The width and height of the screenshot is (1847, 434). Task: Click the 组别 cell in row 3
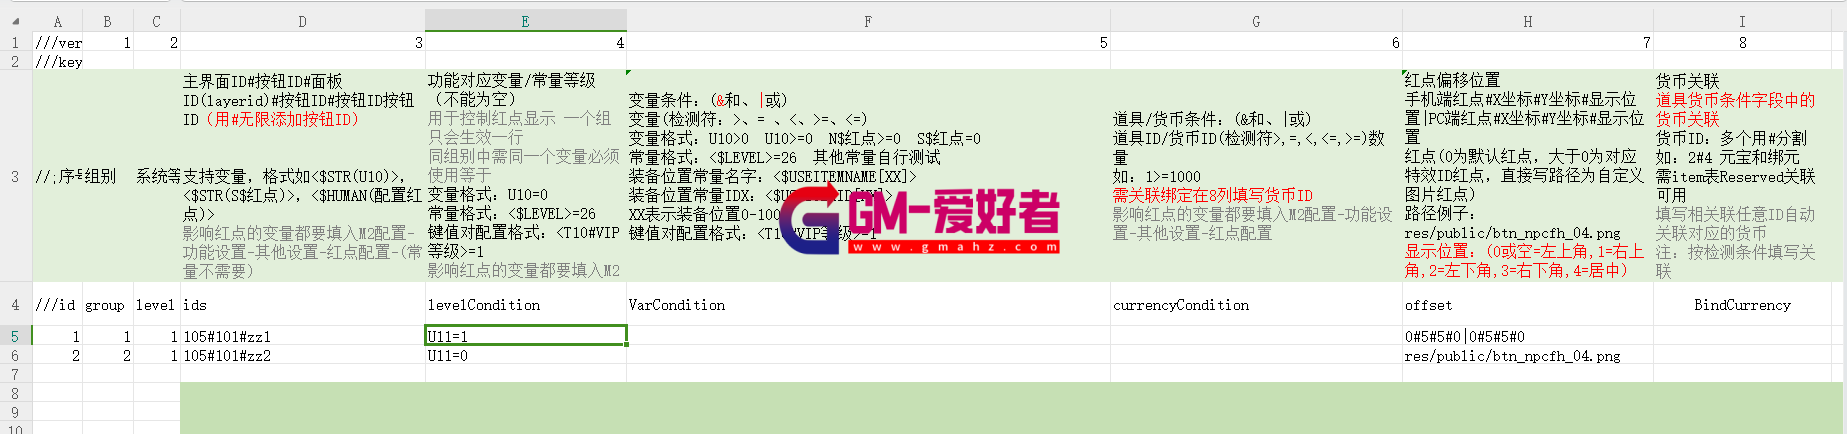107,176
